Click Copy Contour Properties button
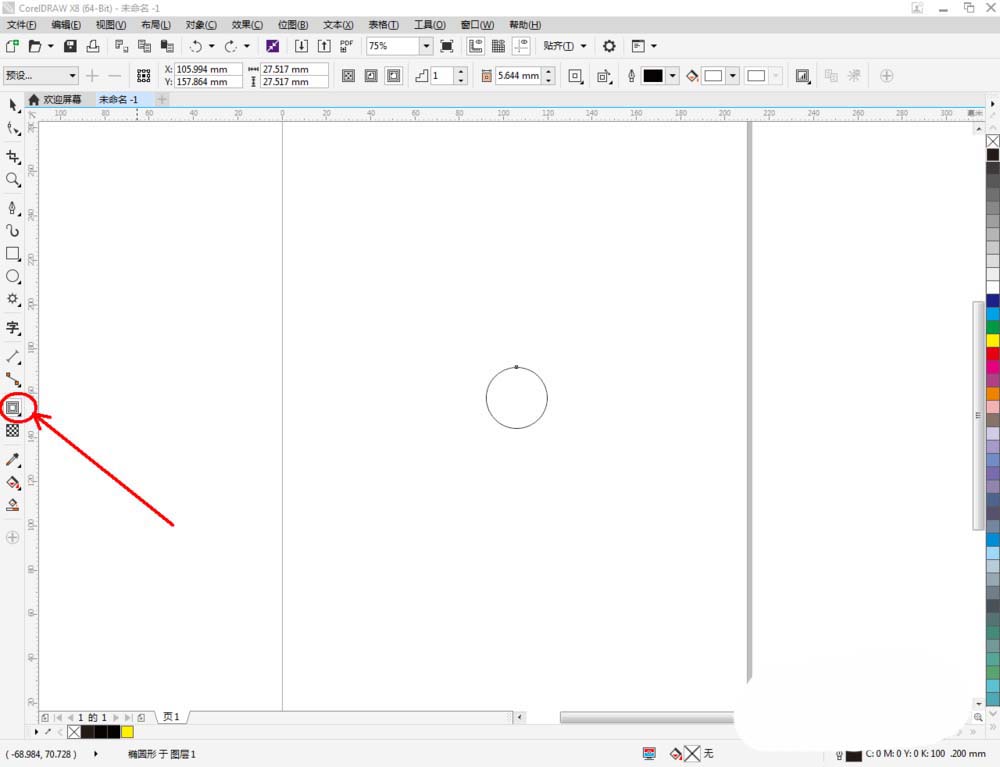1000x767 pixels. (x=830, y=76)
